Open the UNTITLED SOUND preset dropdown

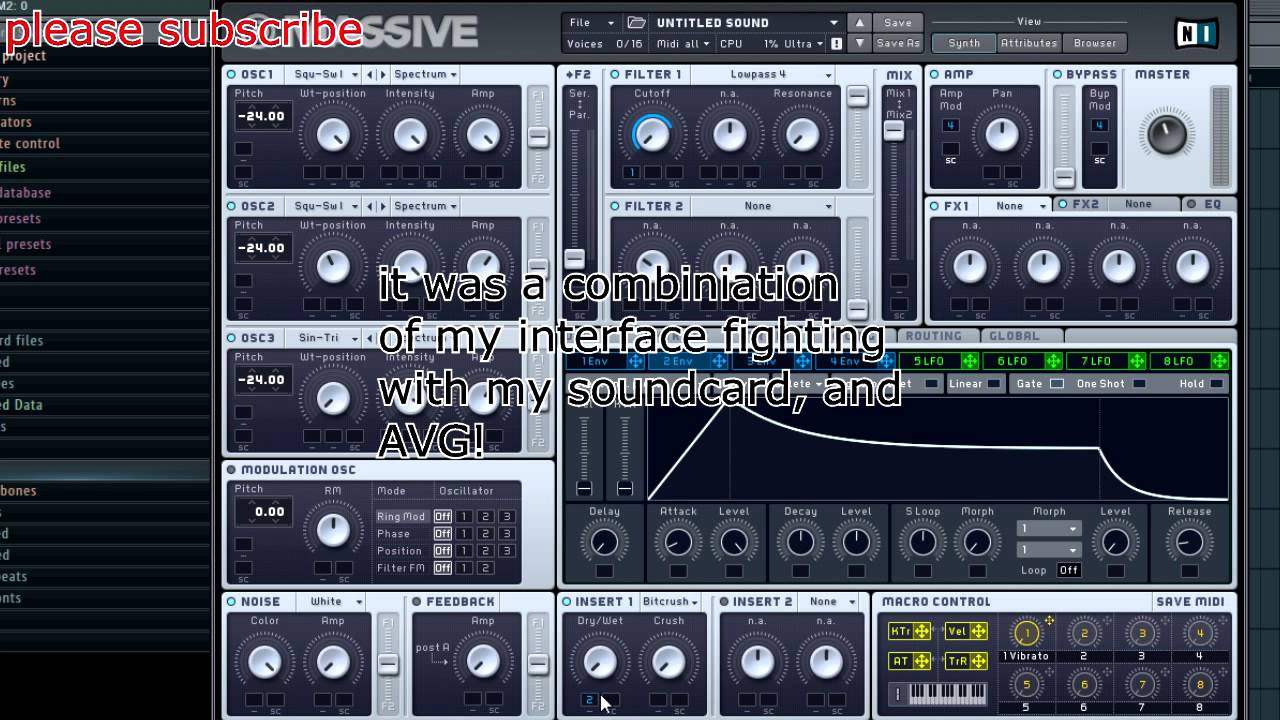click(747, 22)
